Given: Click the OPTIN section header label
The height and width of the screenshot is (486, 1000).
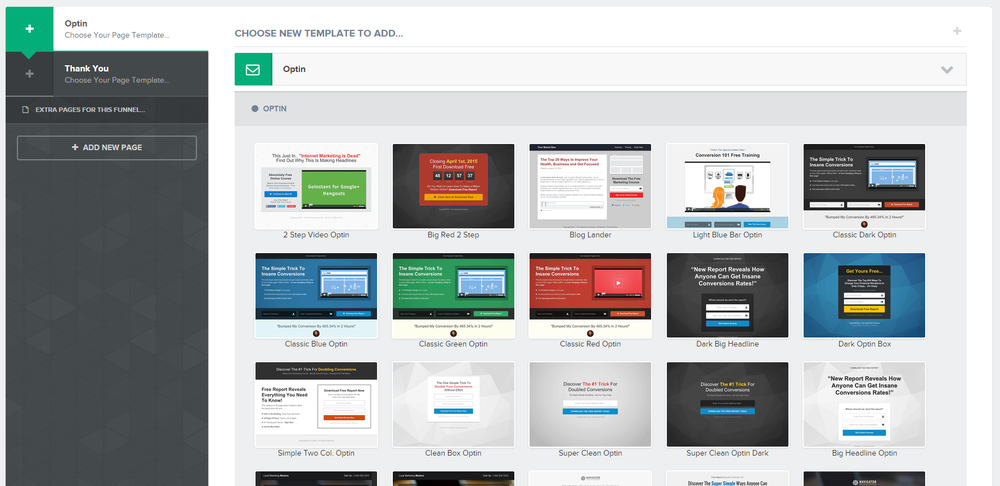Looking at the screenshot, I should (275, 109).
